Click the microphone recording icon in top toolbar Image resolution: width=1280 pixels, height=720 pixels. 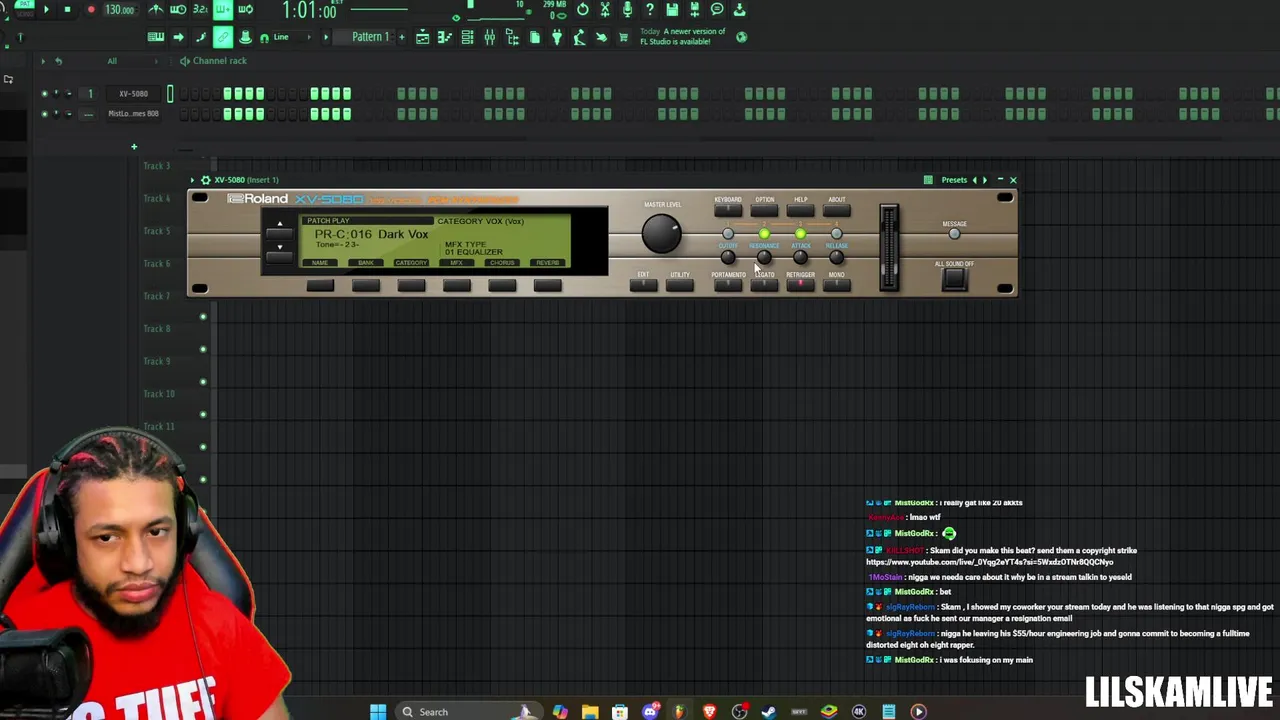click(x=627, y=10)
